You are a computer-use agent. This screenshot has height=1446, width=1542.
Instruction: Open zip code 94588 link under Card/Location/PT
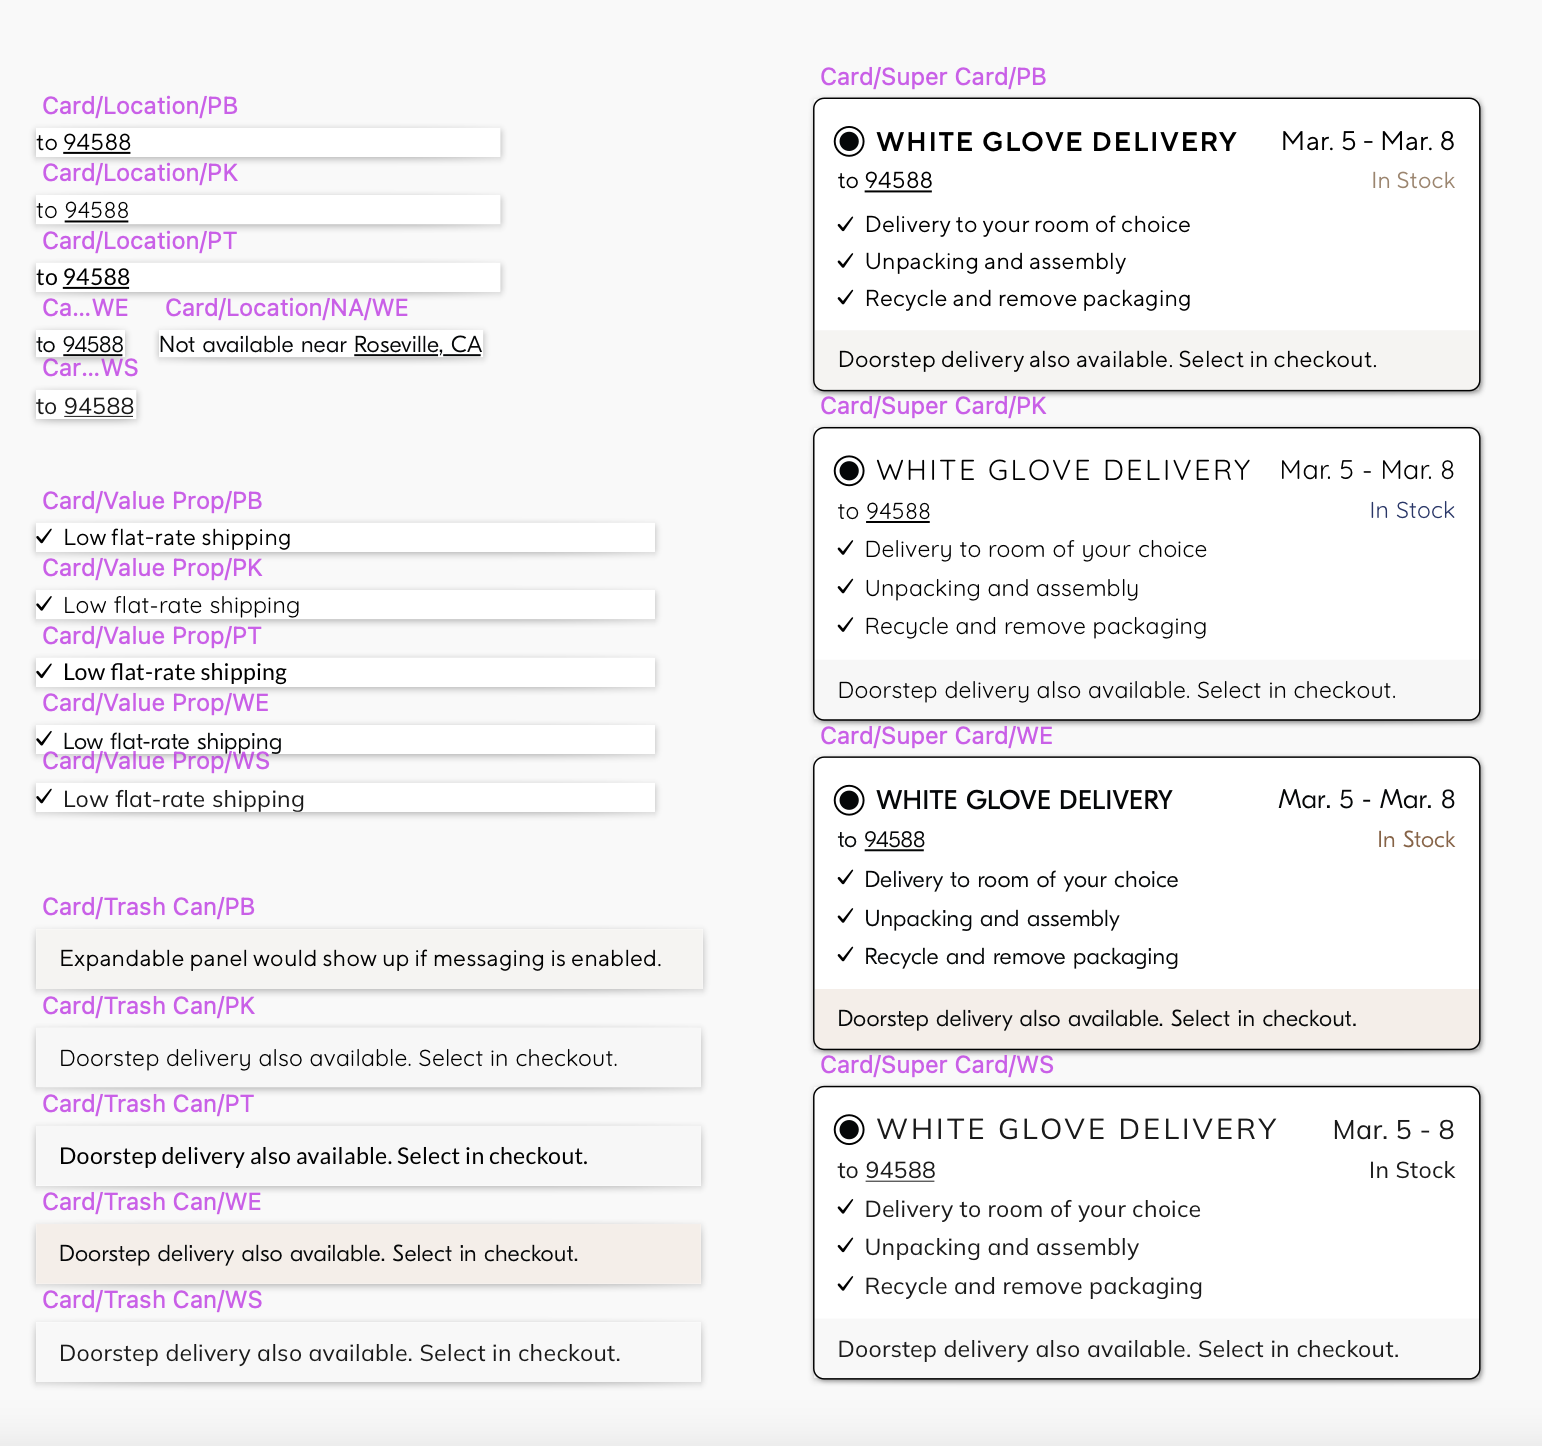click(96, 278)
